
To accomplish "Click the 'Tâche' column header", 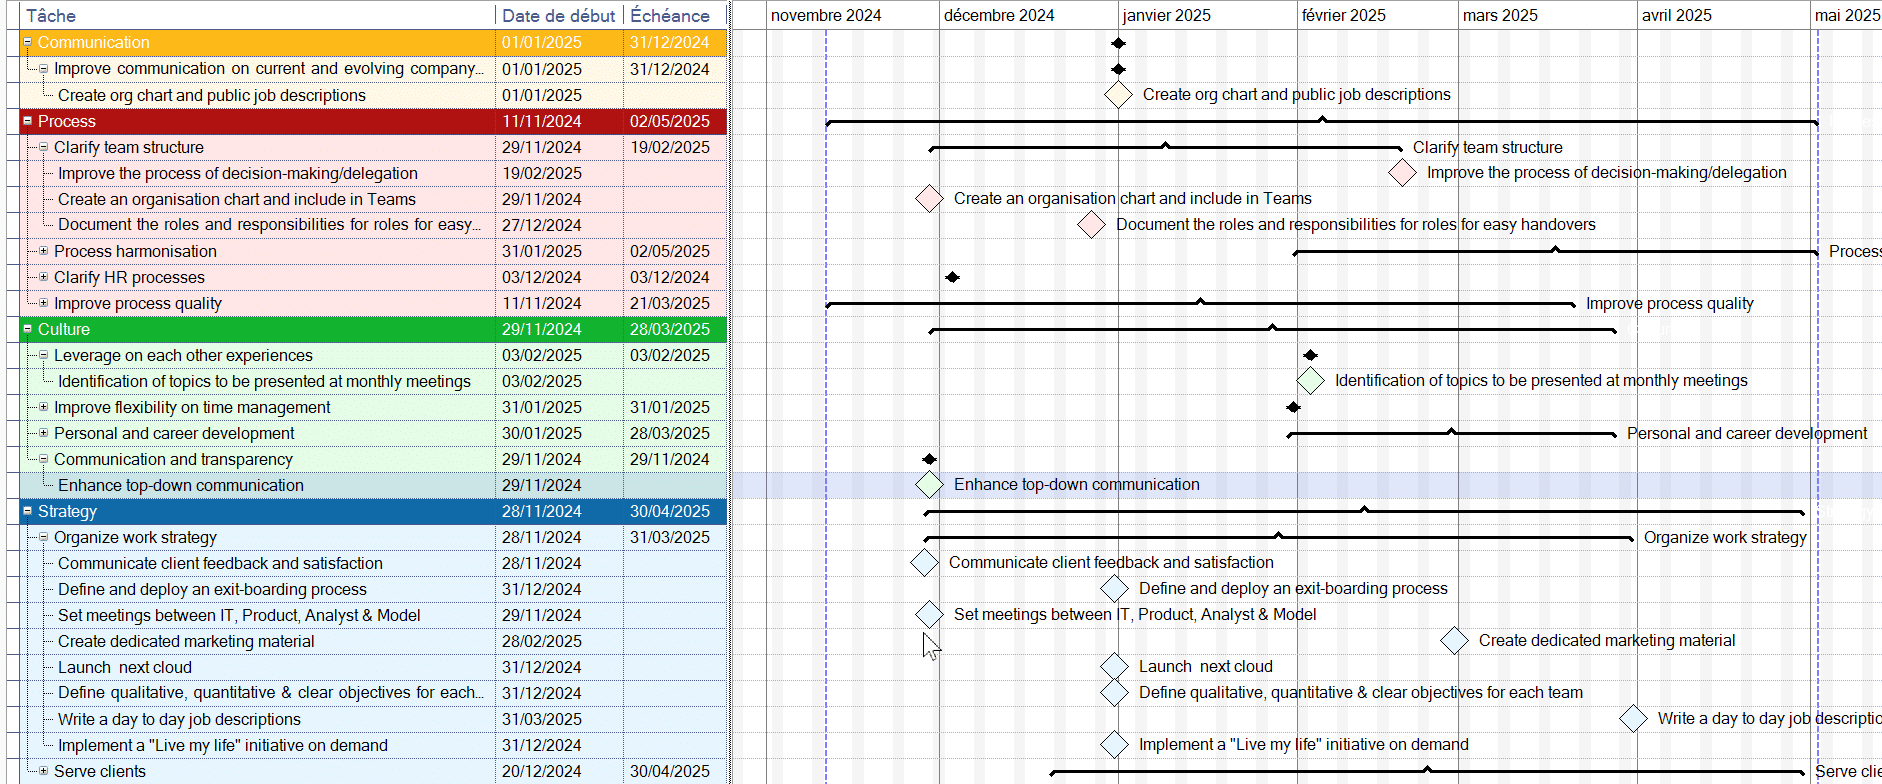I will coord(51,15).
